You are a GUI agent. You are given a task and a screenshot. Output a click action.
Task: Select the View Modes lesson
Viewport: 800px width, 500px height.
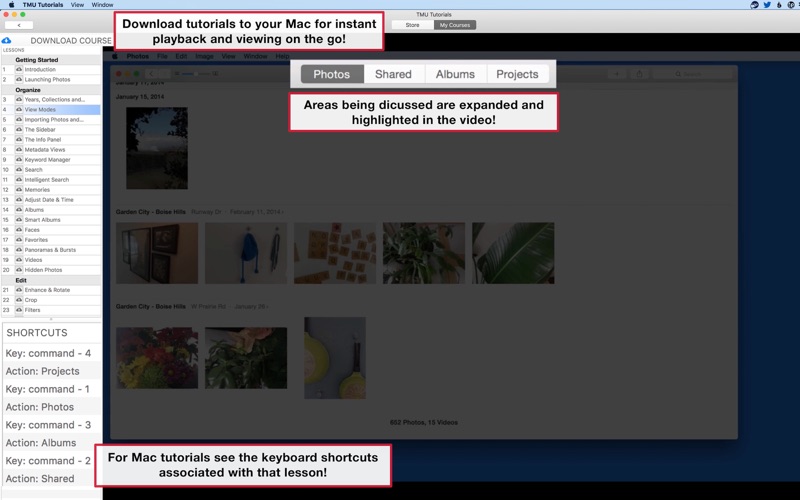point(51,110)
